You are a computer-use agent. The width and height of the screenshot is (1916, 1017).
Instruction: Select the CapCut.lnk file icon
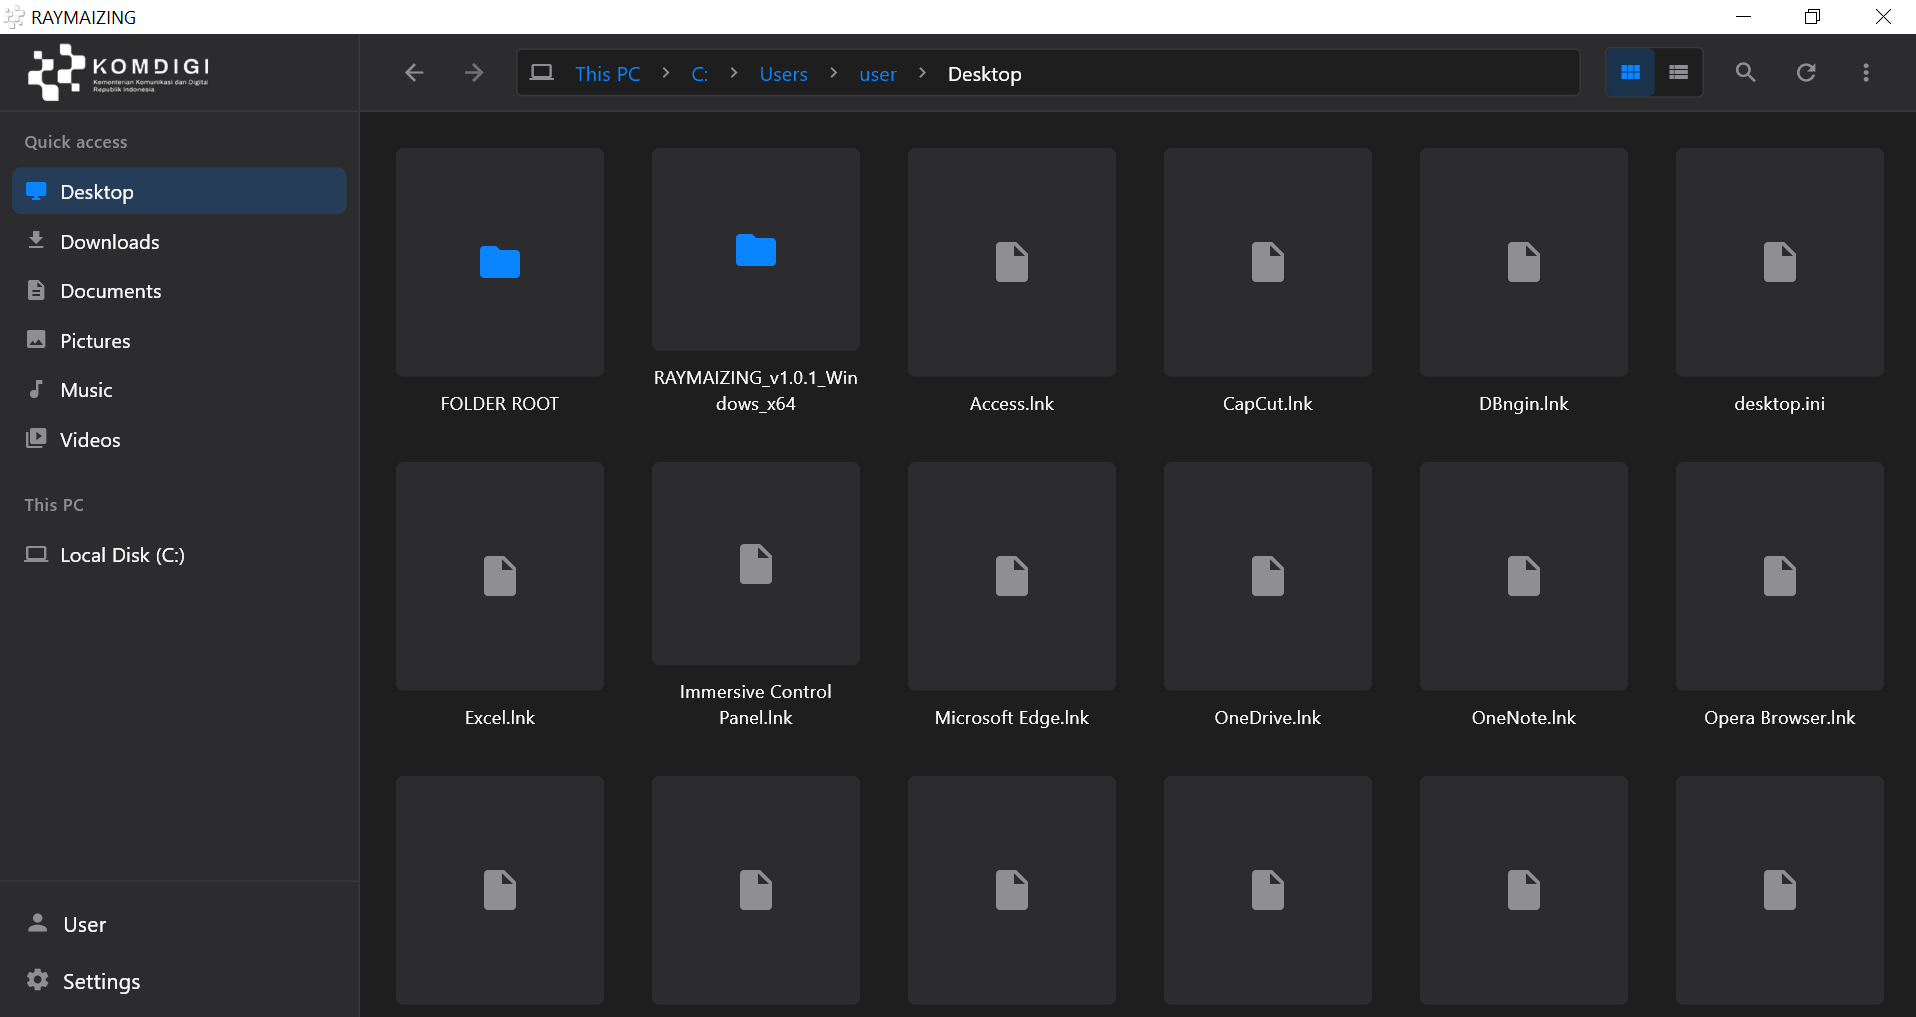[1268, 262]
